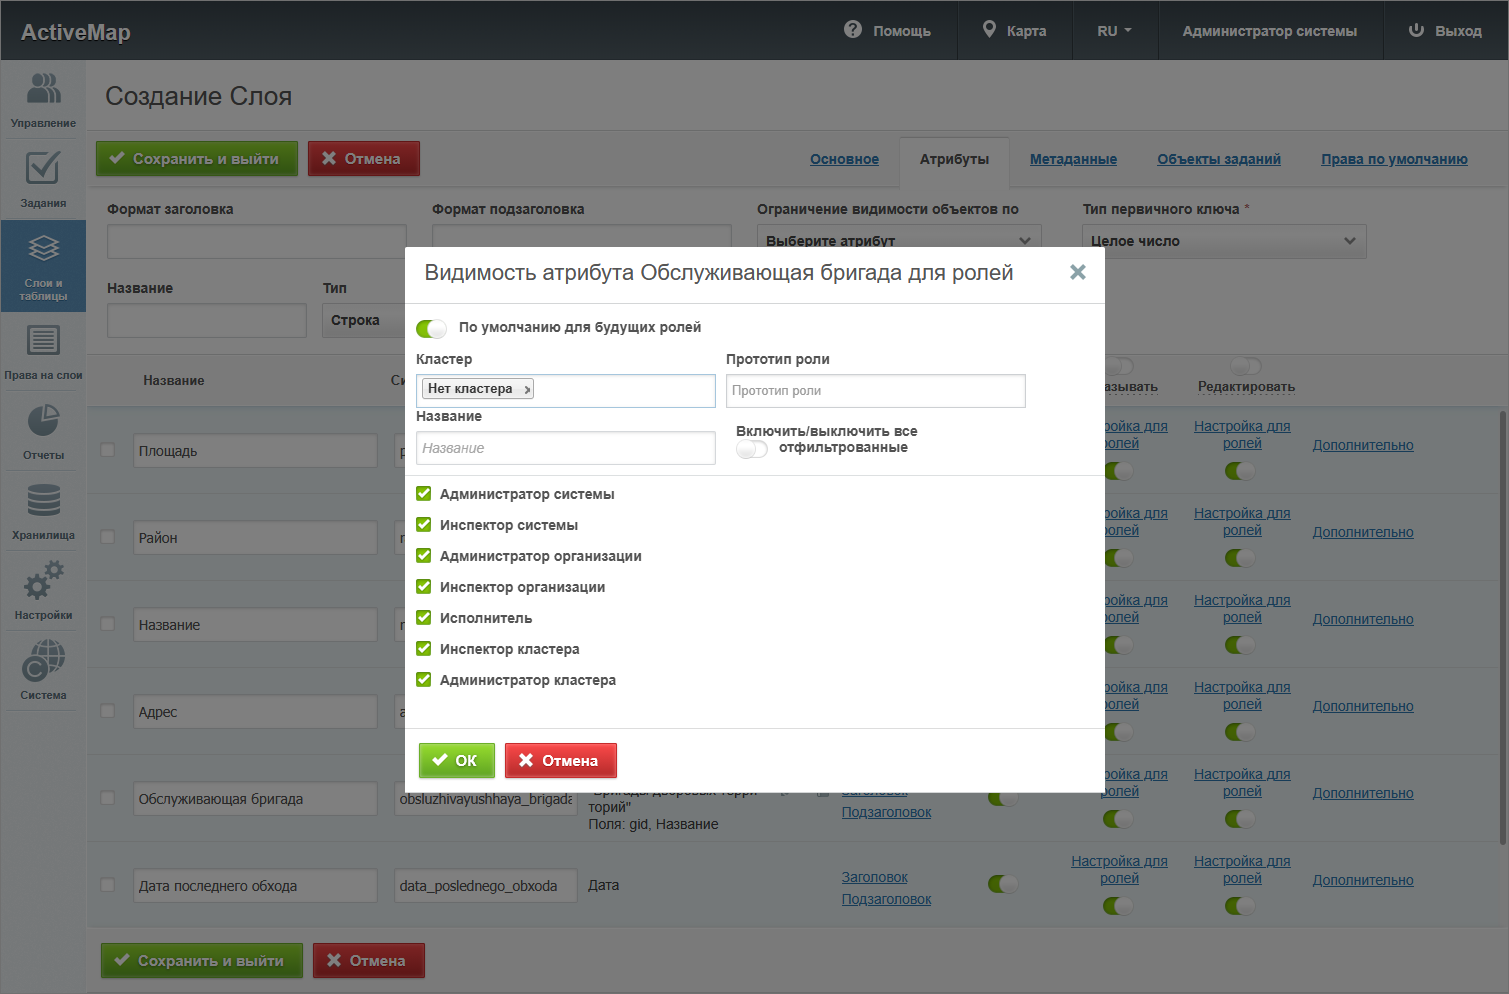Open the Управление sidebar section
The height and width of the screenshot is (994, 1509).
[43, 100]
